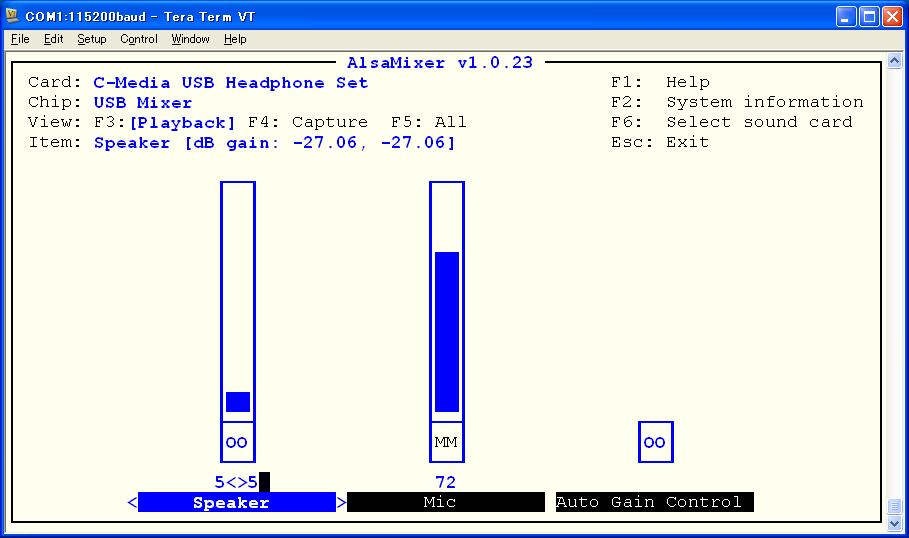Viewport: 909px width, 538px height.
Task: Open the Edit menu
Action: point(53,39)
